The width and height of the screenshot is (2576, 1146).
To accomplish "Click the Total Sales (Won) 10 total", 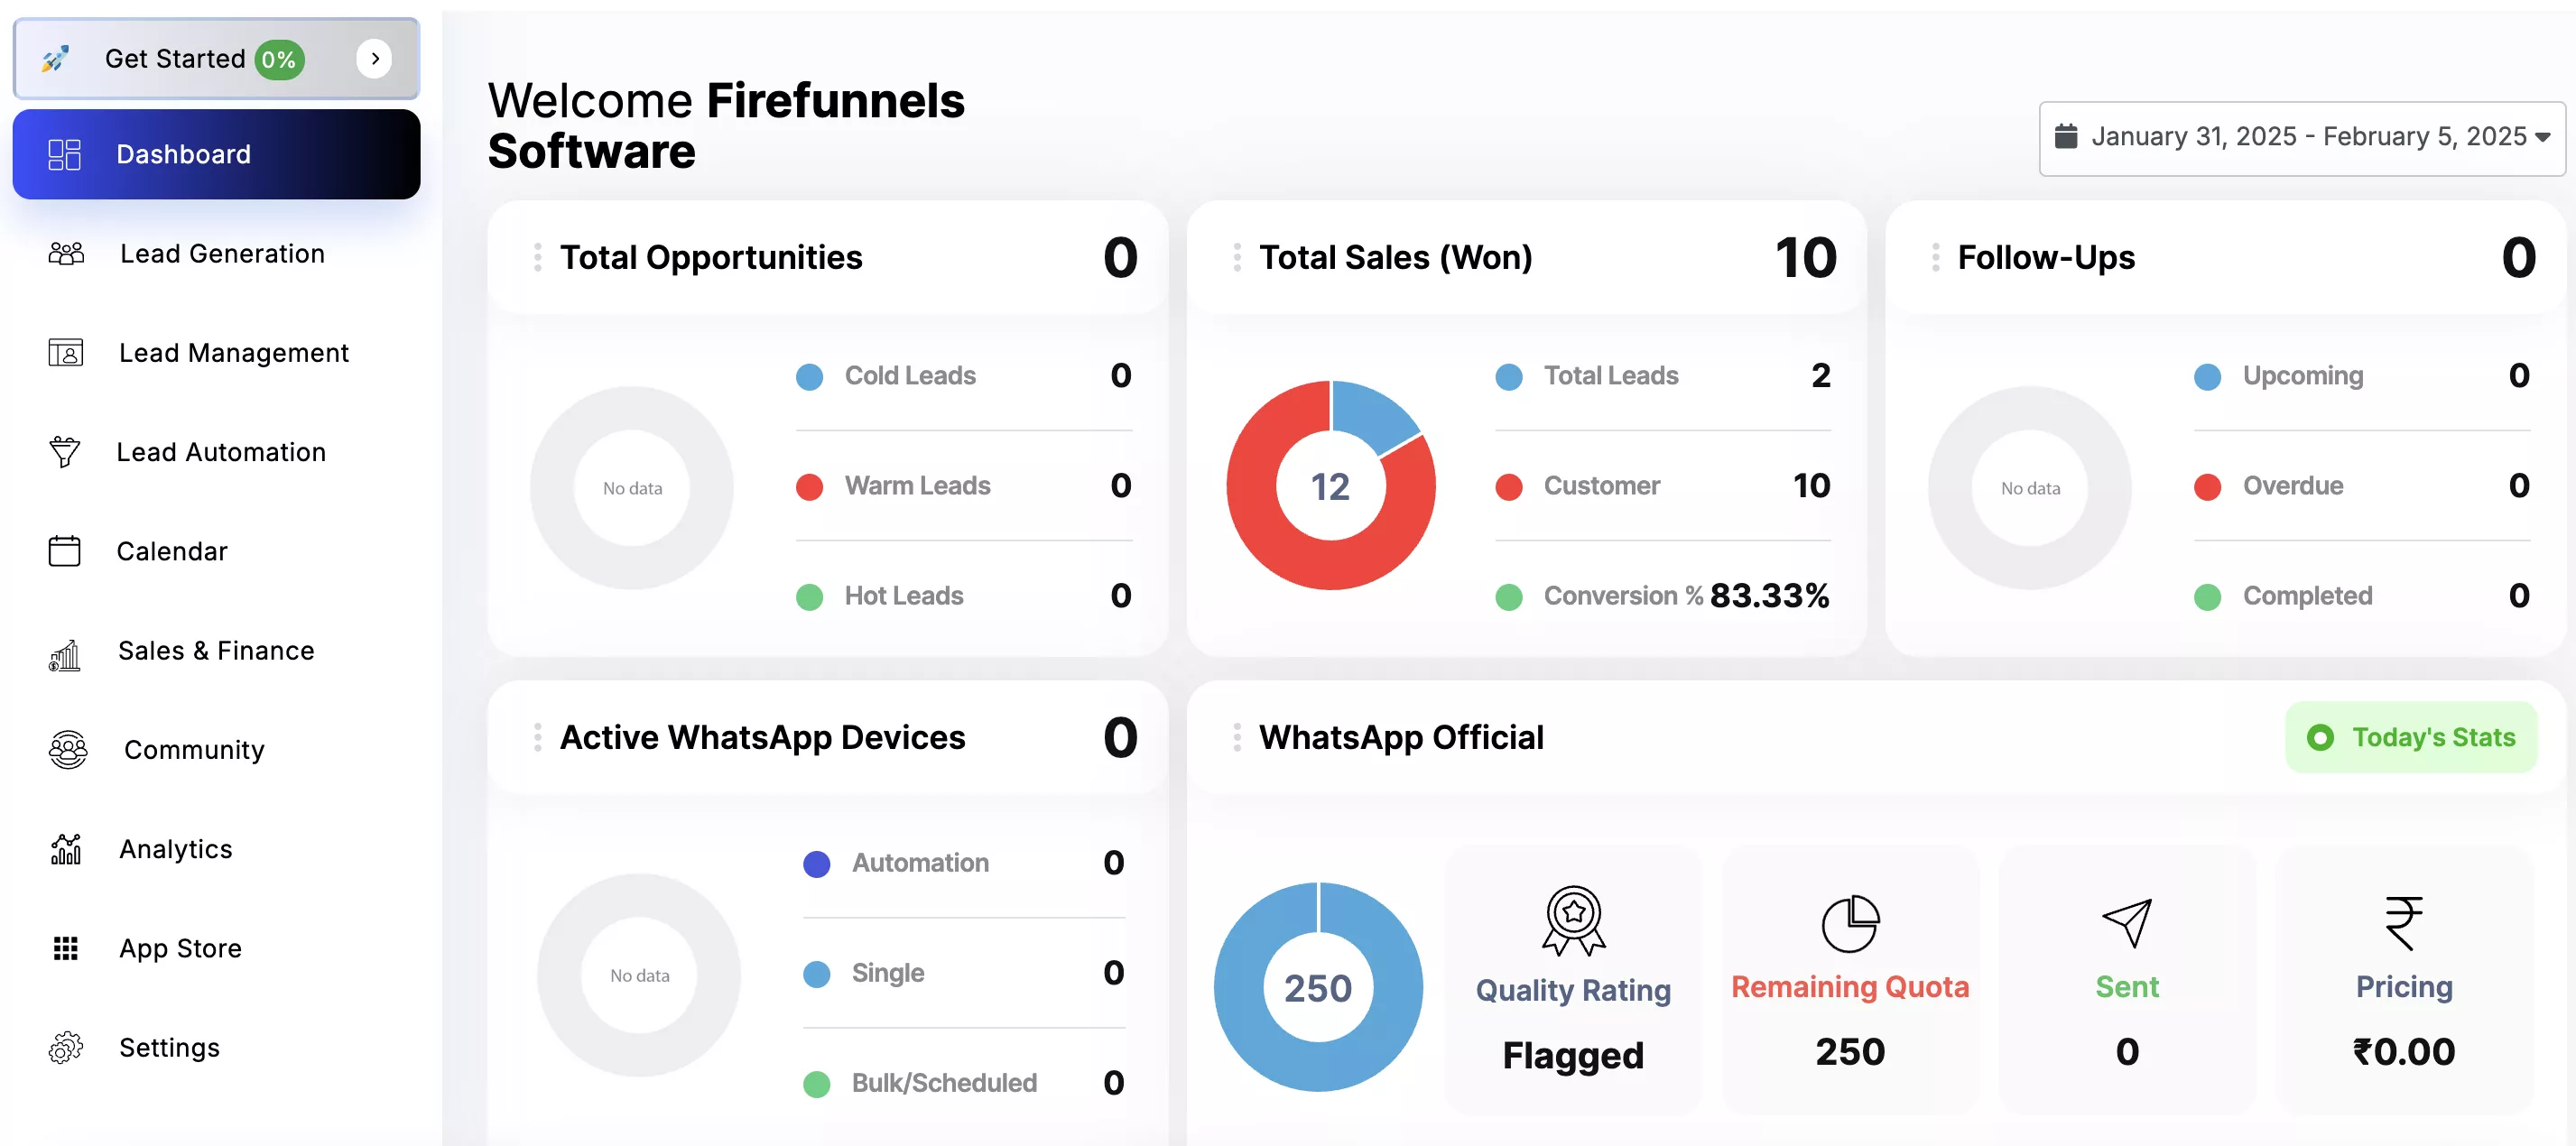I will tap(1805, 258).
